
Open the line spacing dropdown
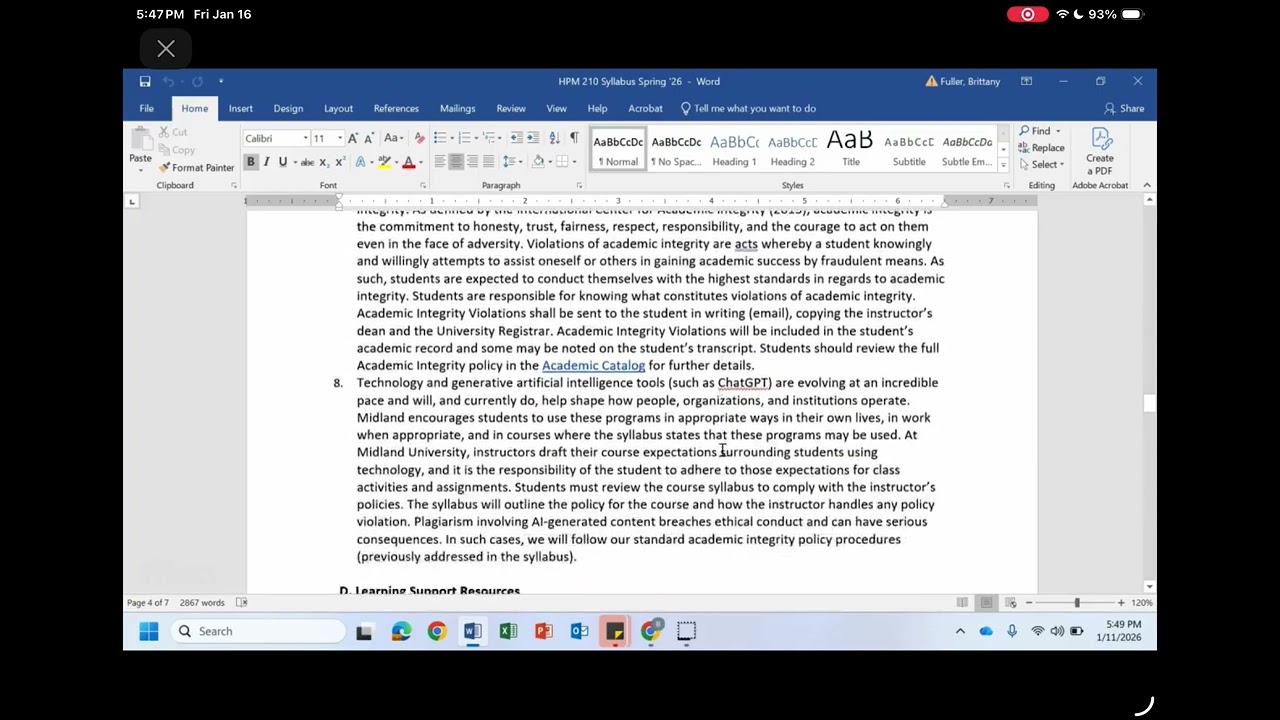coord(513,162)
